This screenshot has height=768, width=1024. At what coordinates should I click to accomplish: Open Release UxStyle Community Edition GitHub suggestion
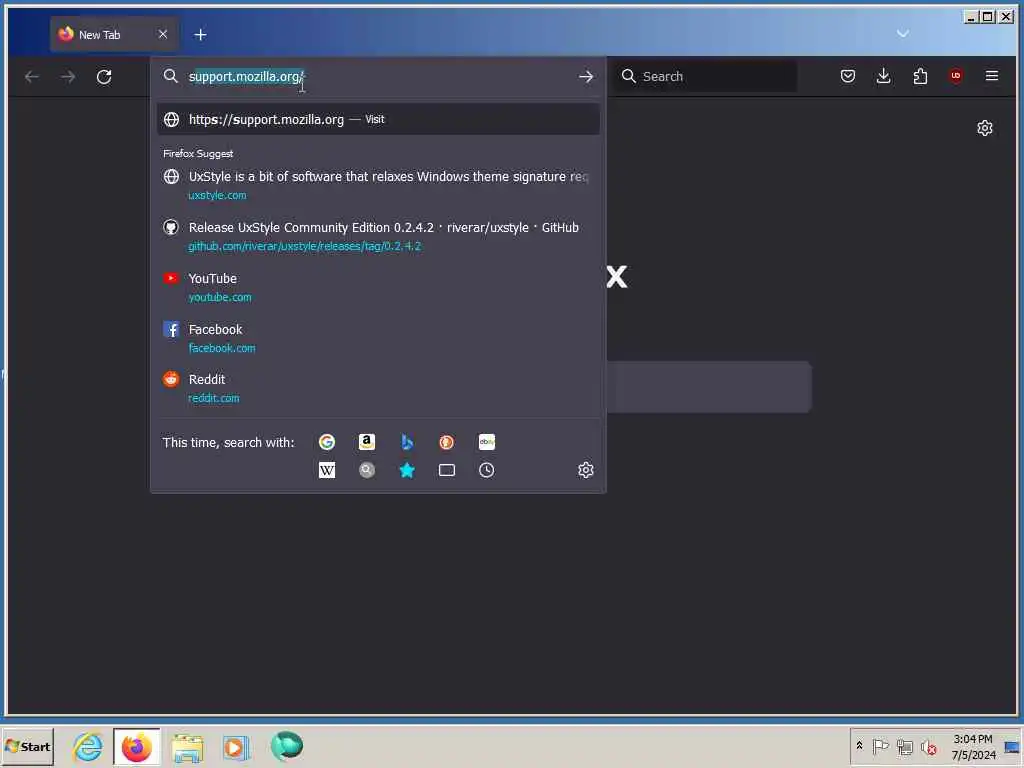pyautogui.click(x=378, y=236)
